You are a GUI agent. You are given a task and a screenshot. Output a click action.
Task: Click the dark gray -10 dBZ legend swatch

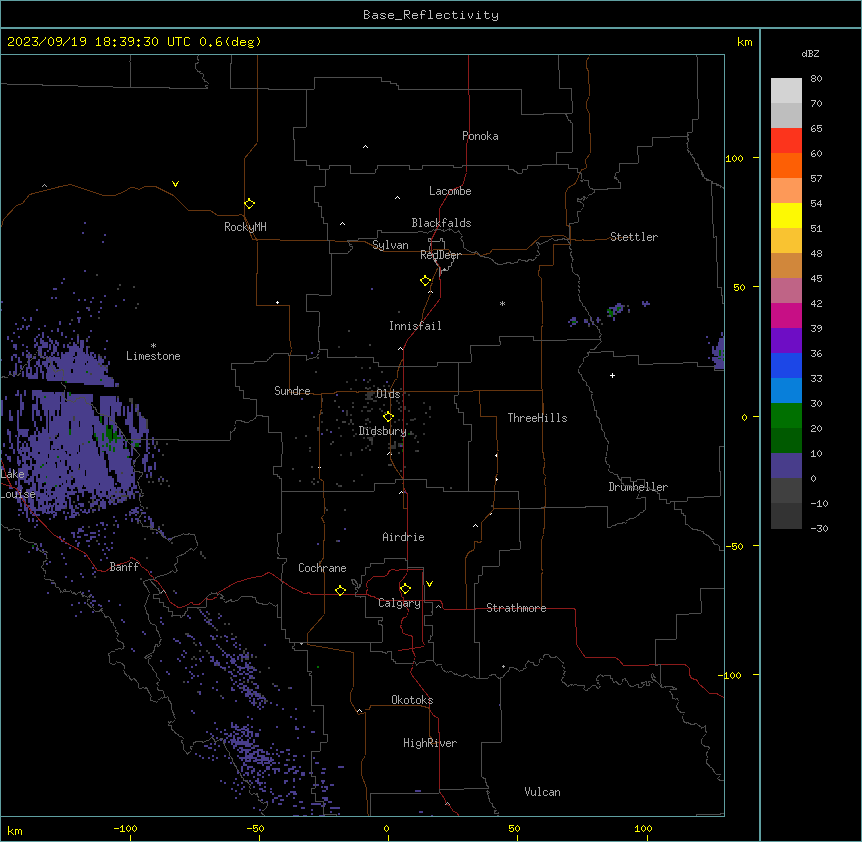coord(786,516)
